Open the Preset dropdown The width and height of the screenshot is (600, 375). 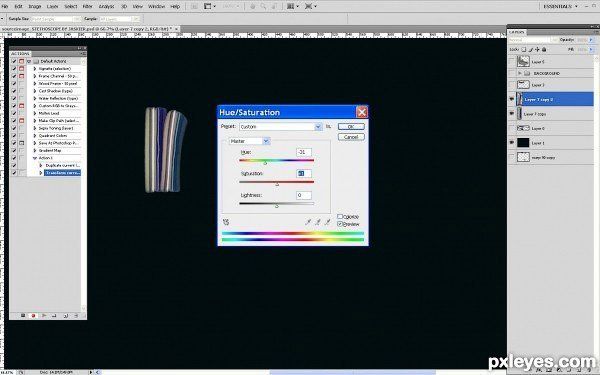(x=281, y=127)
